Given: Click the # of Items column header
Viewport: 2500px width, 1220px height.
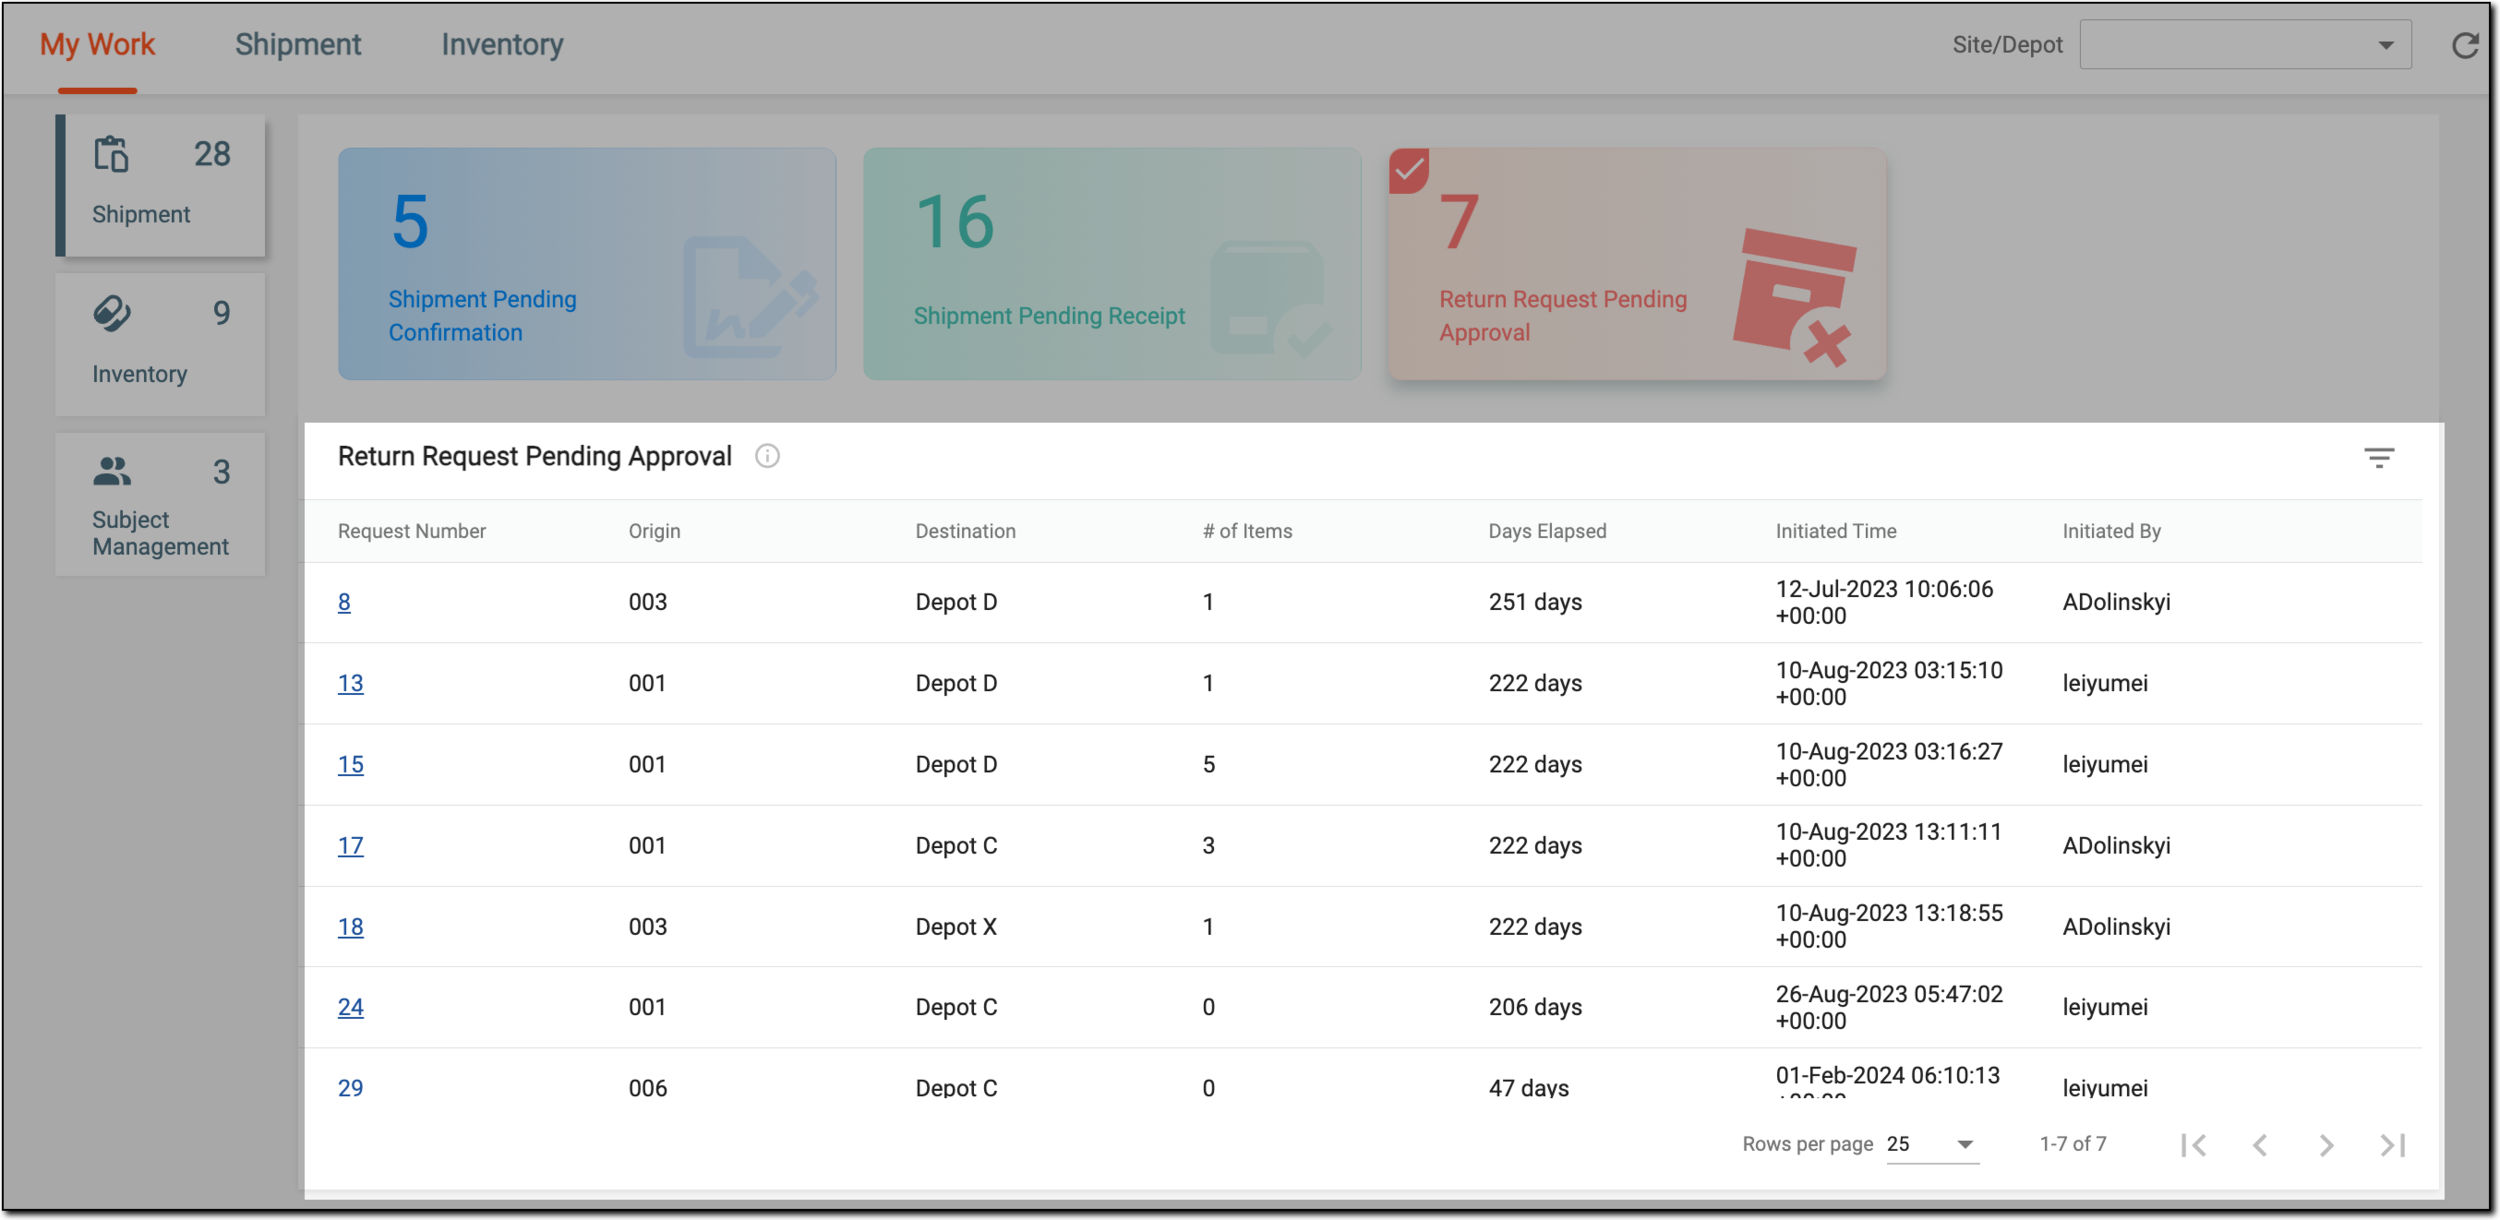Looking at the screenshot, I should point(1247,531).
